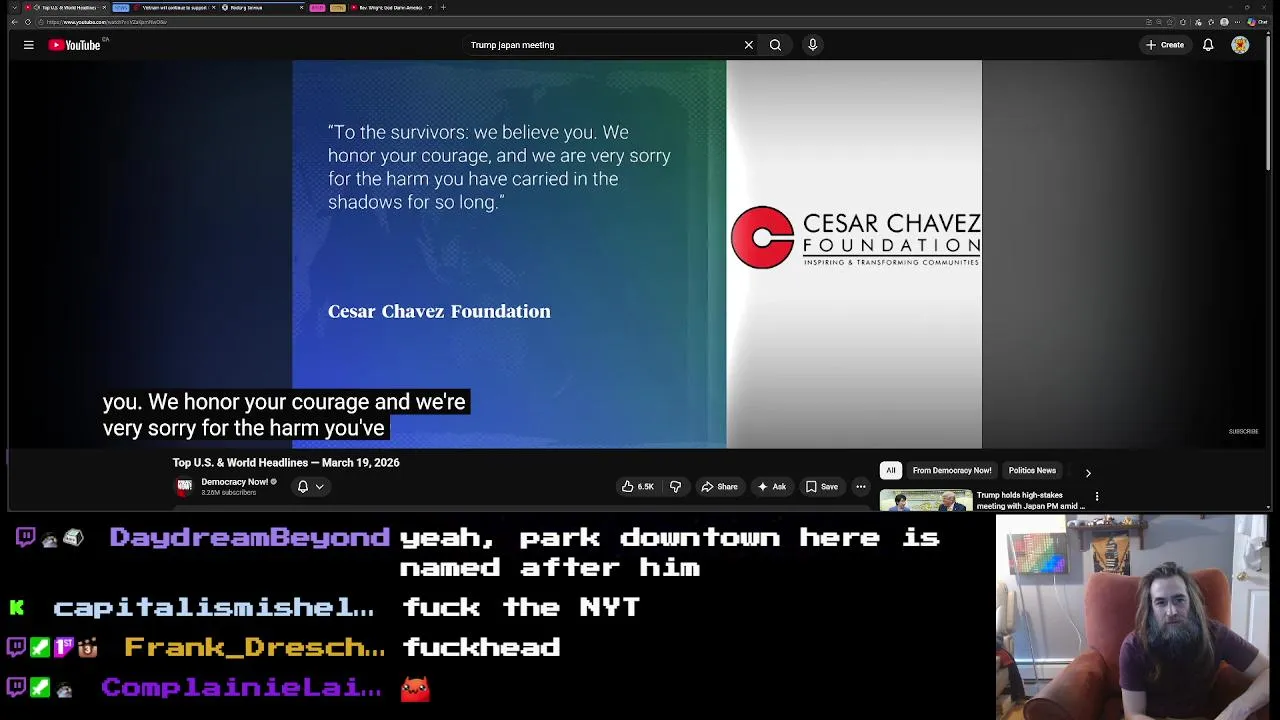The height and width of the screenshot is (720, 1280).
Task: Go to YouTube home via logo
Action: click(75, 45)
